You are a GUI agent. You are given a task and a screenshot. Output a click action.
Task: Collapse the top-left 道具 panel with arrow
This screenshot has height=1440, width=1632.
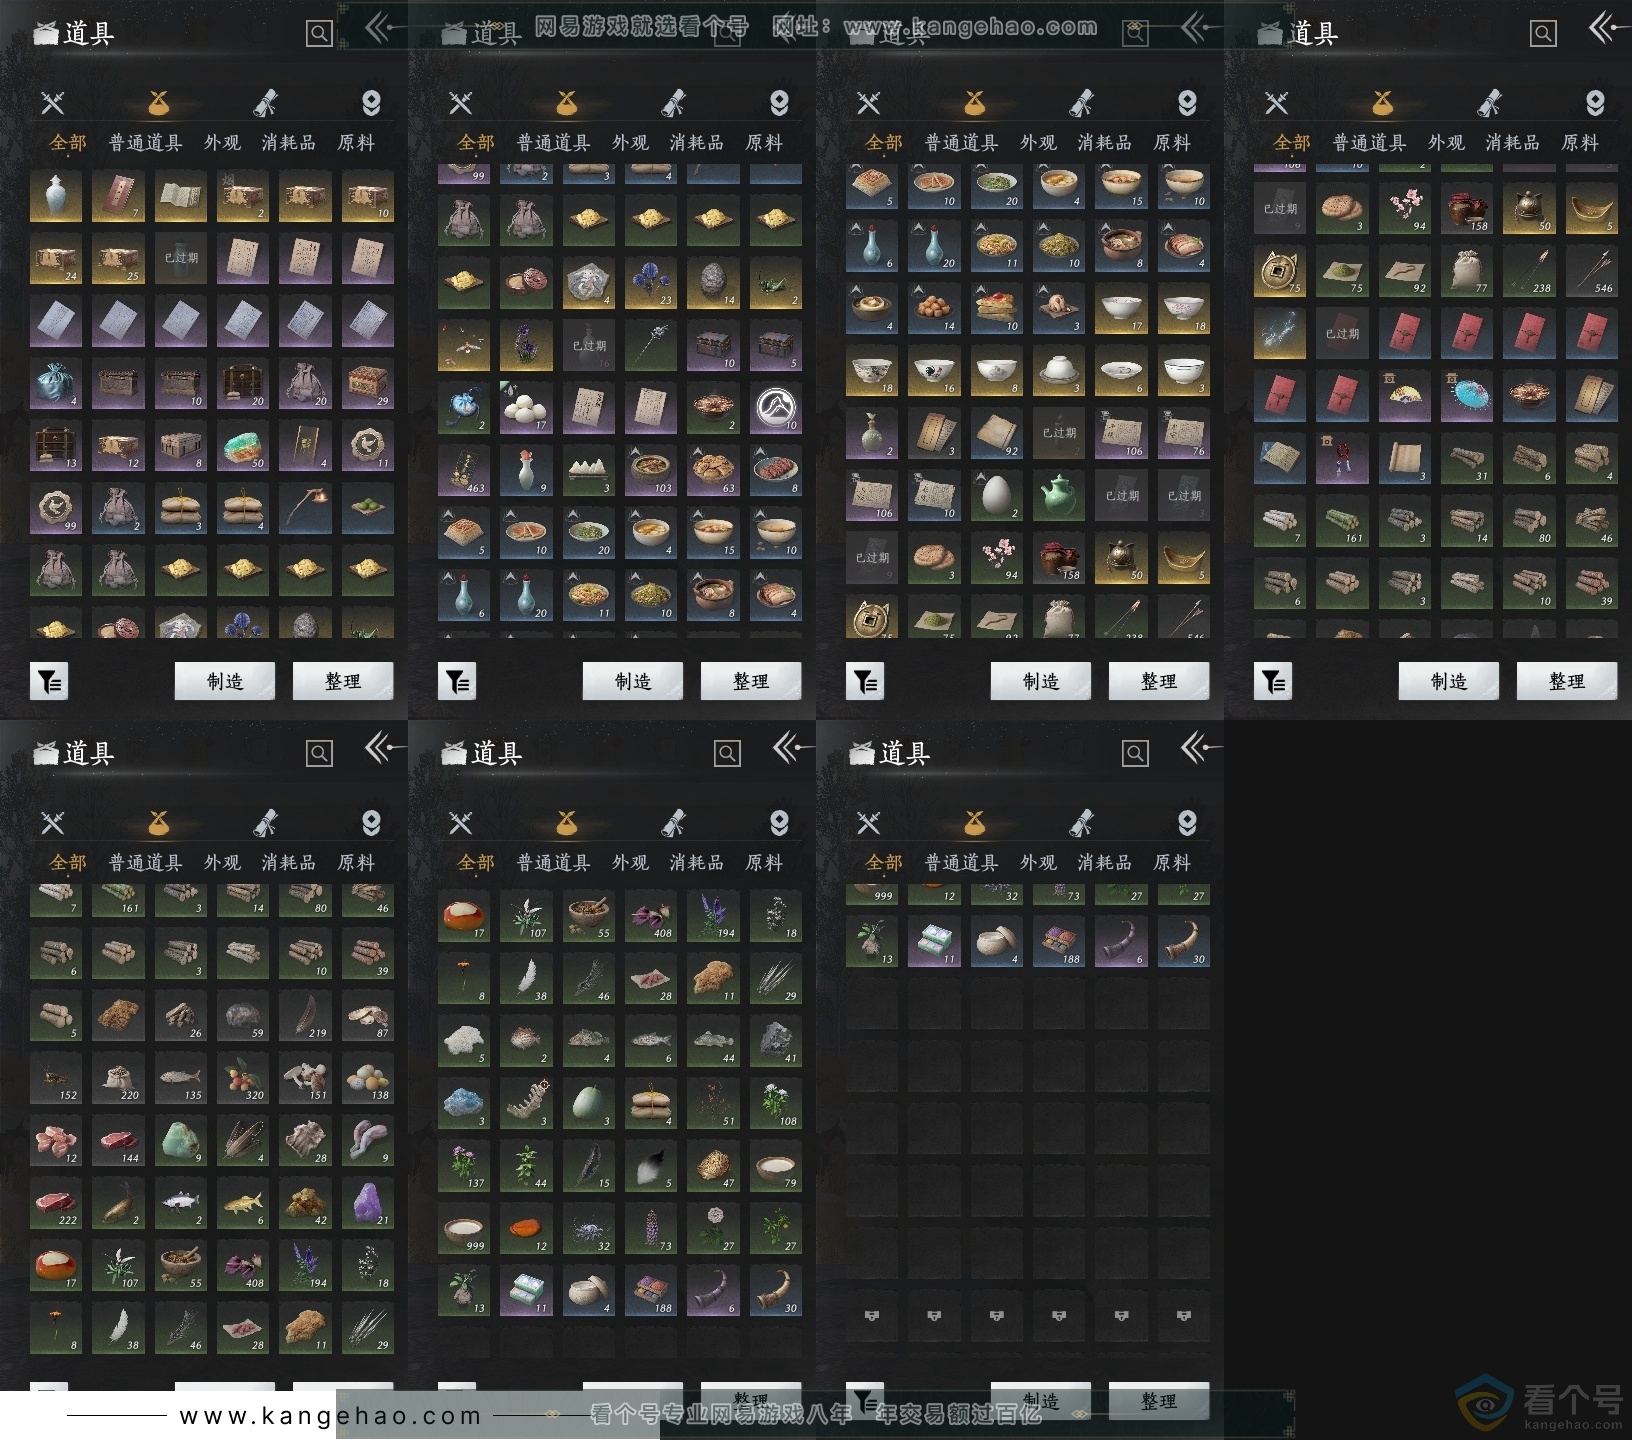tap(383, 28)
